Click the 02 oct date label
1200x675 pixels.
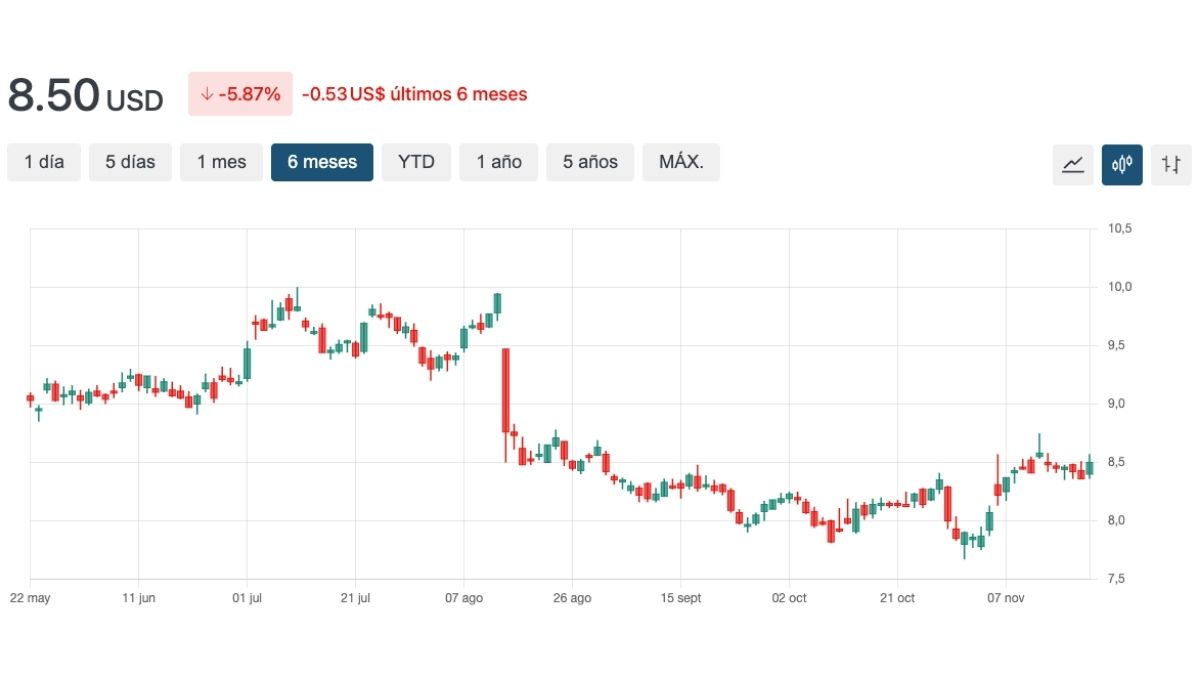click(789, 598)
